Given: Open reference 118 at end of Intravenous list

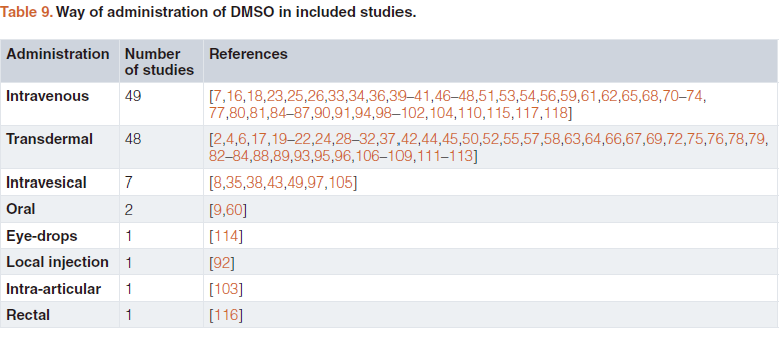Looking at the screenshot, I should coord(555,113).
